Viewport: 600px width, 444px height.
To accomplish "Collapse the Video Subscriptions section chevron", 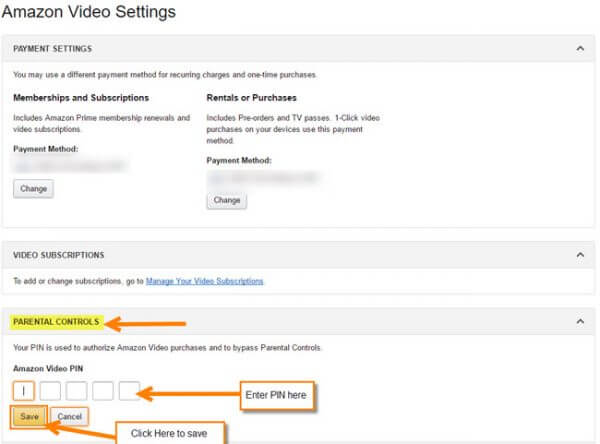I will [580, 255].
